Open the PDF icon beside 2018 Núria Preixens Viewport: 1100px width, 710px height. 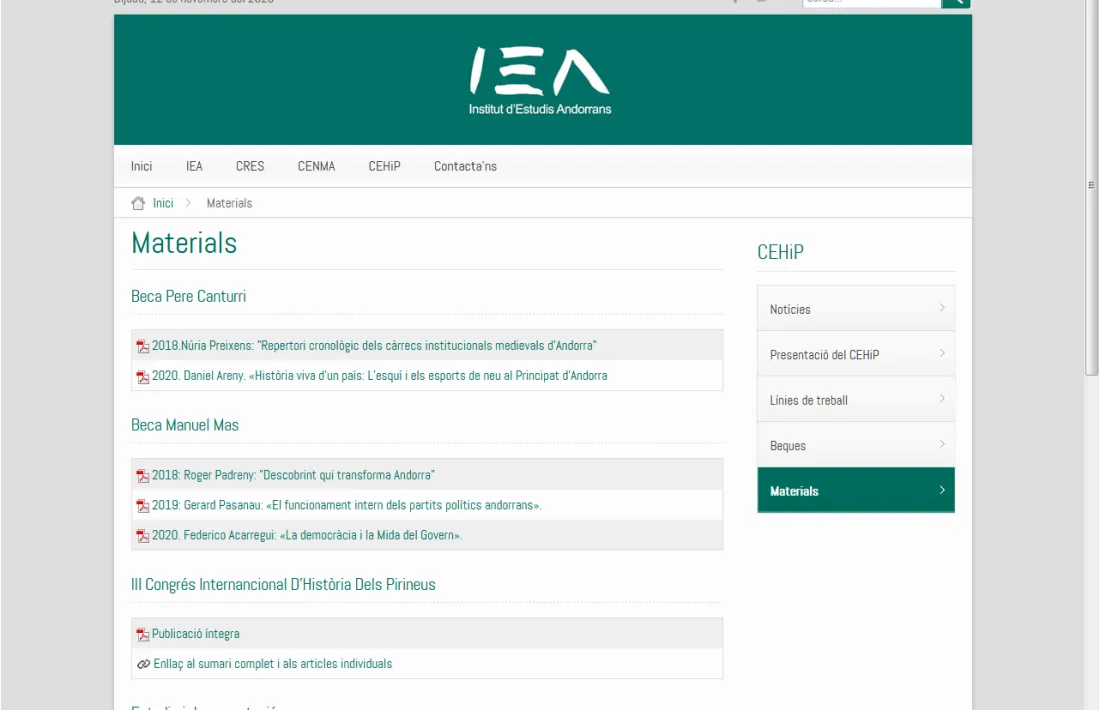141,345
